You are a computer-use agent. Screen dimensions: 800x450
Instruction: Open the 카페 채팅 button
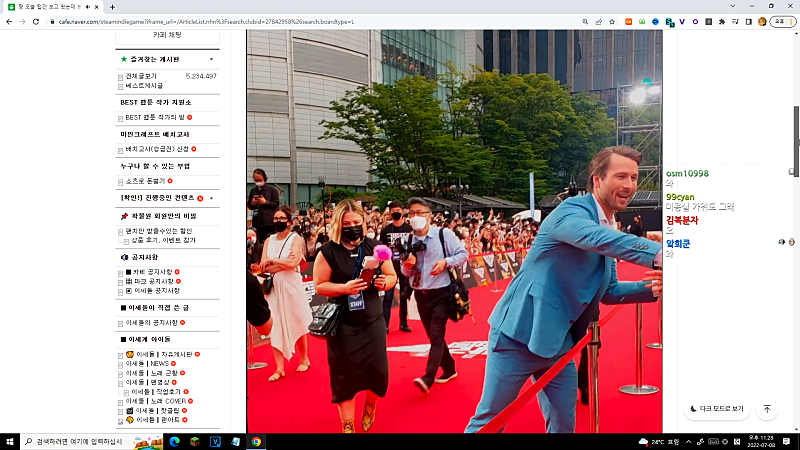pyautogui.click(x=167, y=35)
